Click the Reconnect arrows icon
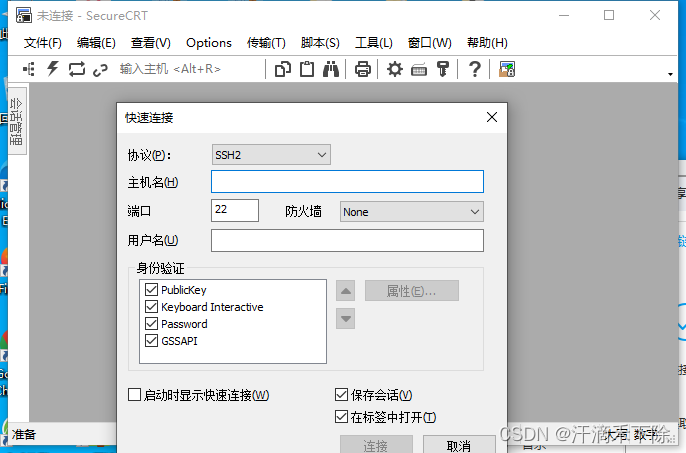This screenshot has height=453, width=686. click(77, 69)
